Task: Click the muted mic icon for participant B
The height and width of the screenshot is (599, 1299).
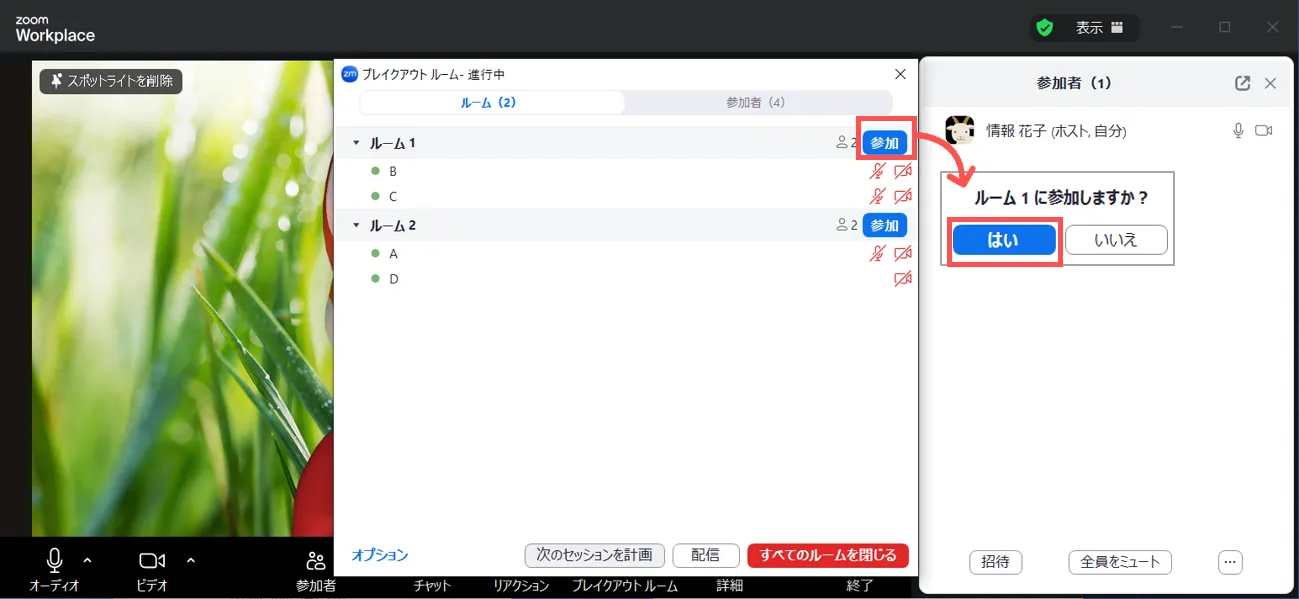Action: [x=877, y=171]
